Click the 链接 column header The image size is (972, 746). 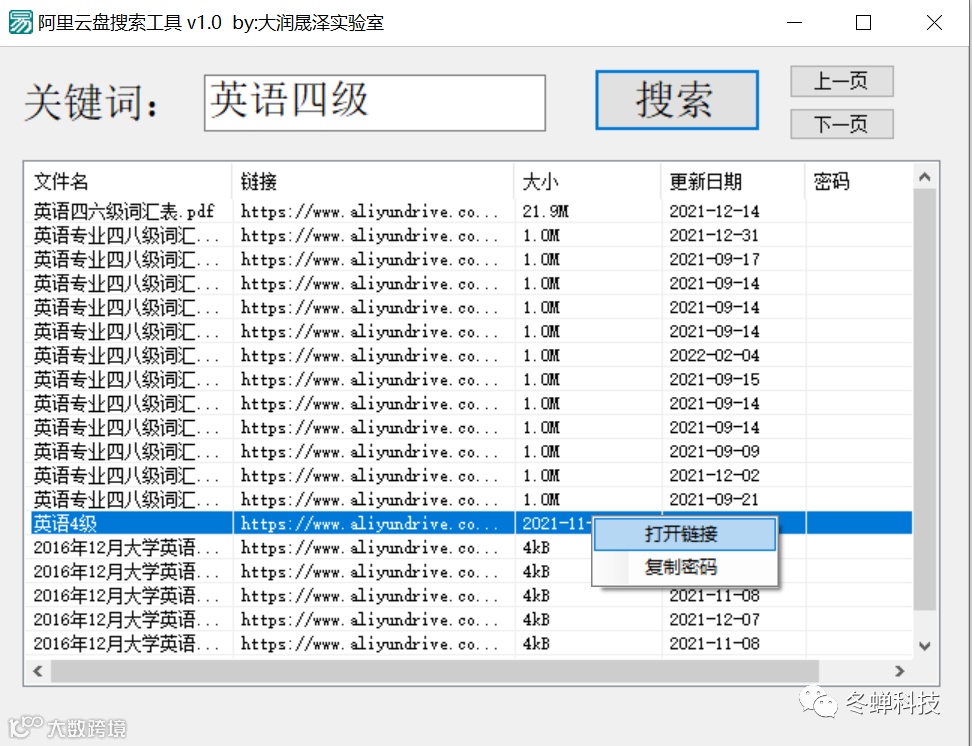pyautogui.click(x=373, y=181)
